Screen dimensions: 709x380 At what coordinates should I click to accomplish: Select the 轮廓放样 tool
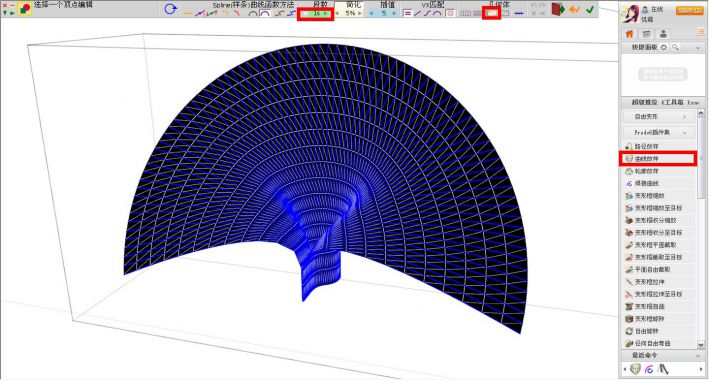click(659, 171)
